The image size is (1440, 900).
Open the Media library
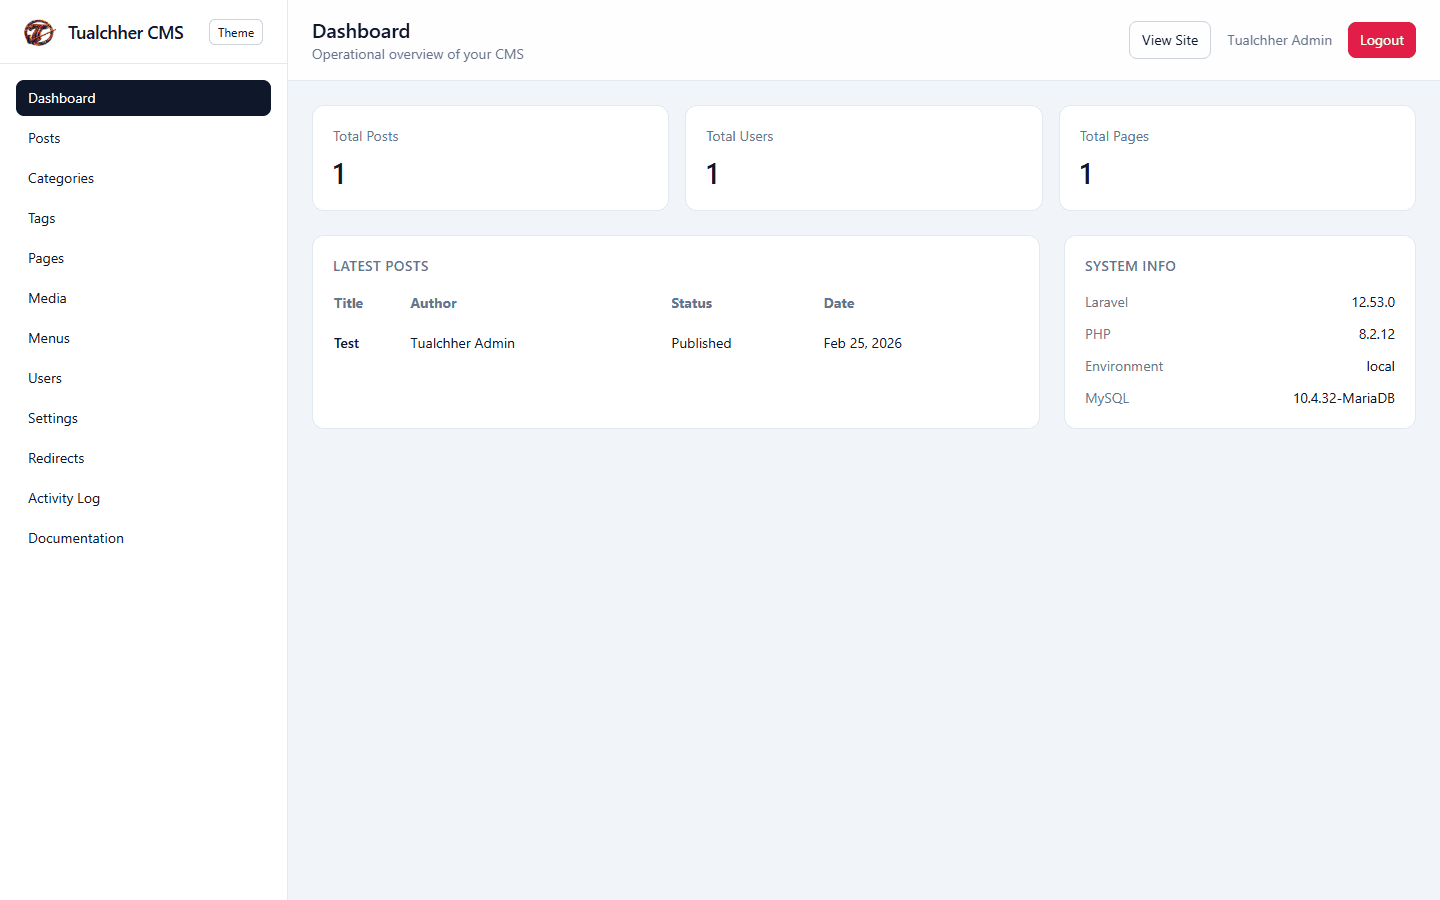pos(47,298)
